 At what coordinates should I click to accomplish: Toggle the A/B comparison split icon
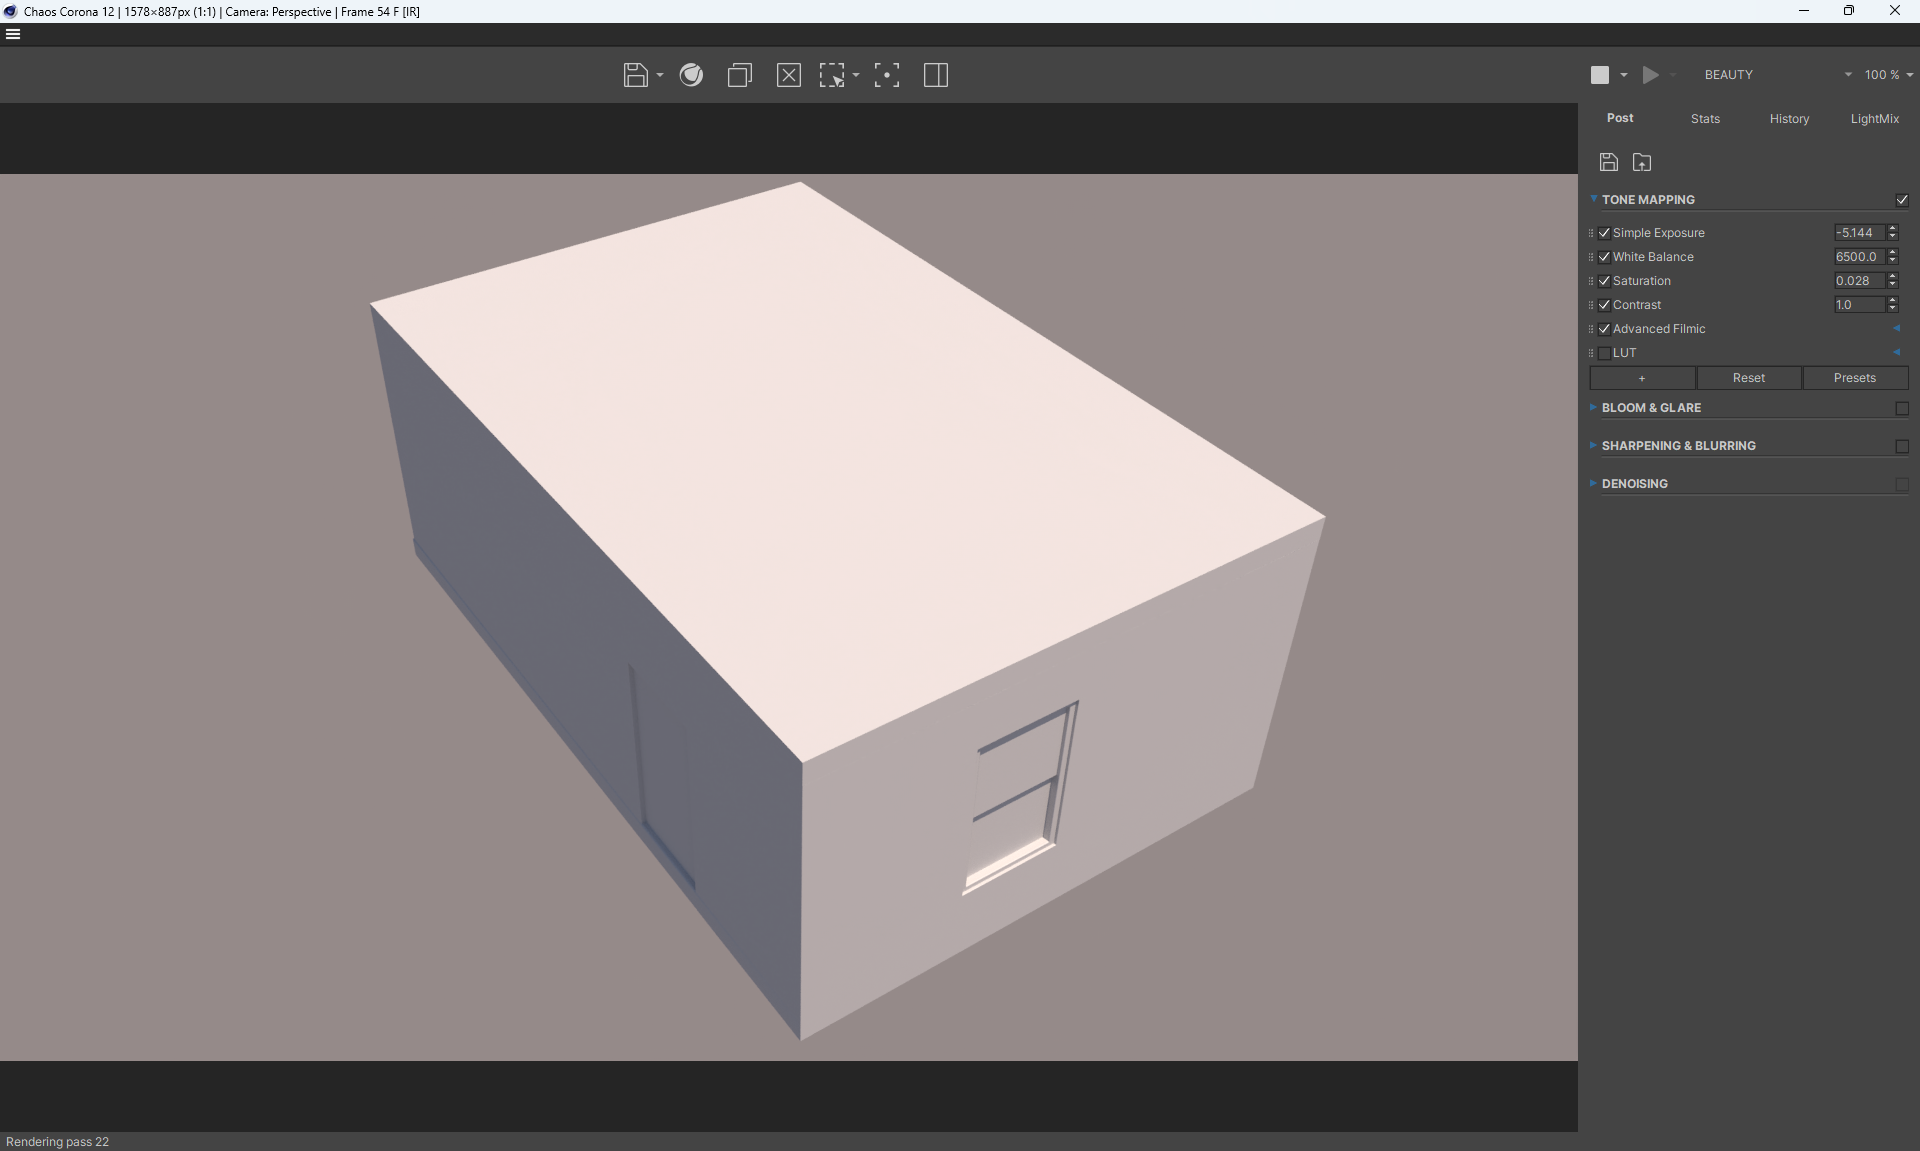click(x=935, y=75)
